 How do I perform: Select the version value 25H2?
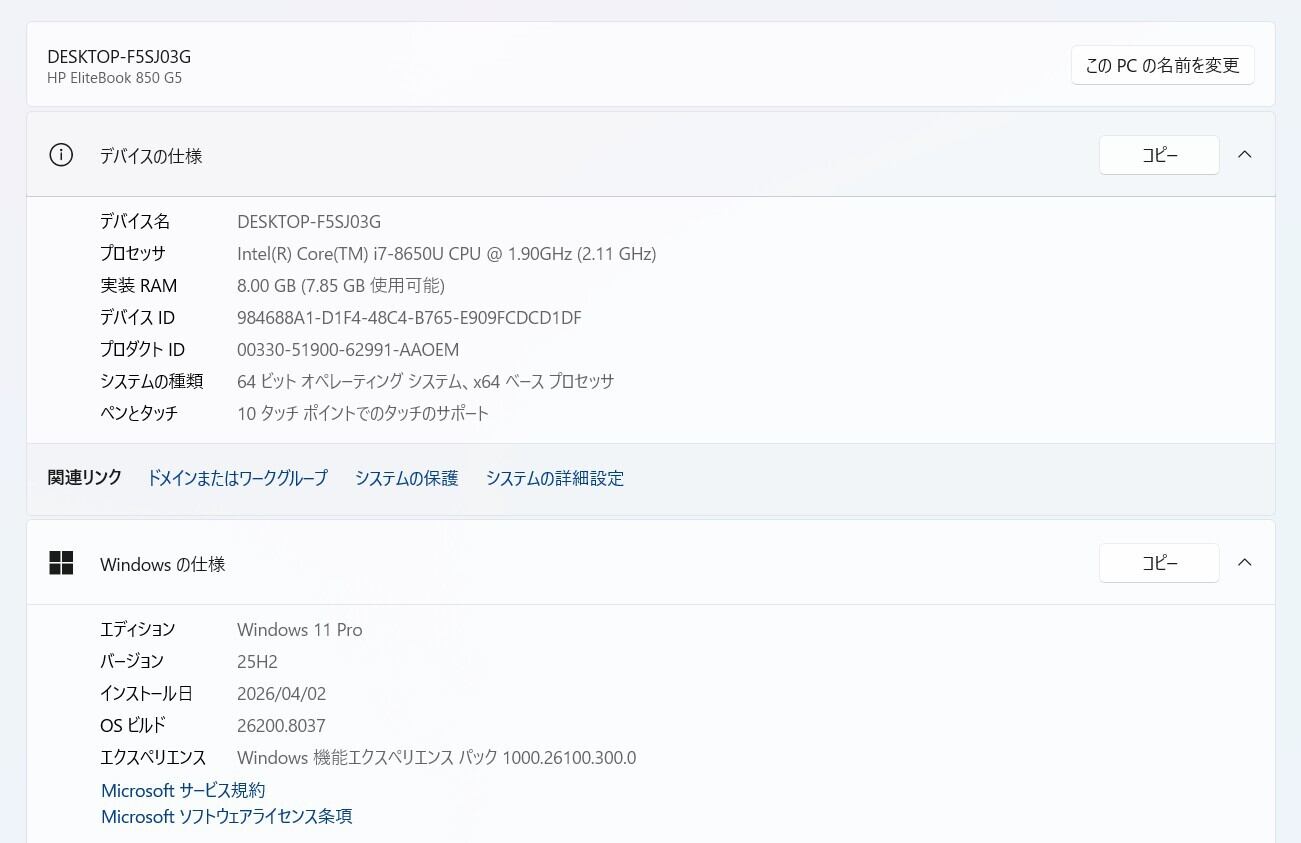257,662
